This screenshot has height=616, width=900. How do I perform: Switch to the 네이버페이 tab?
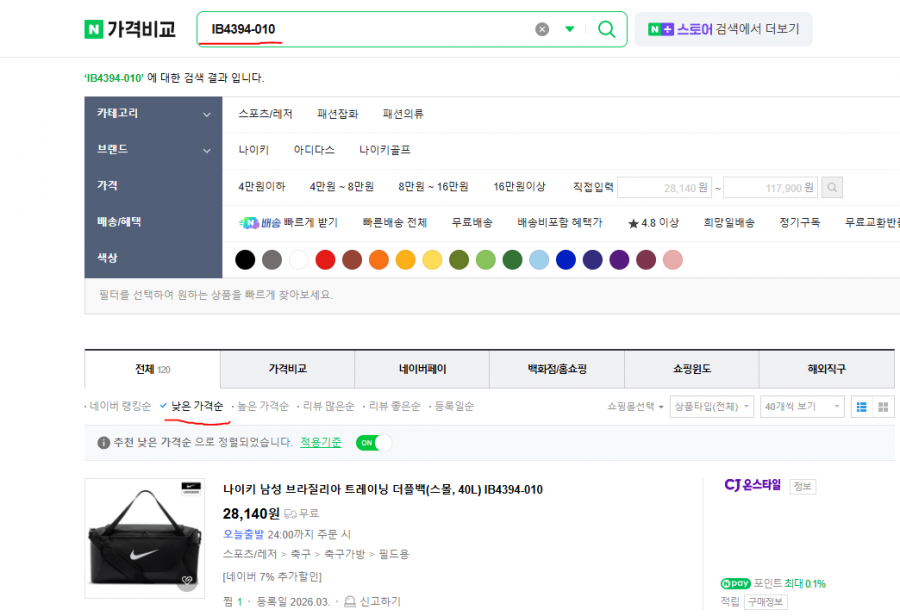tap(422, 369)
